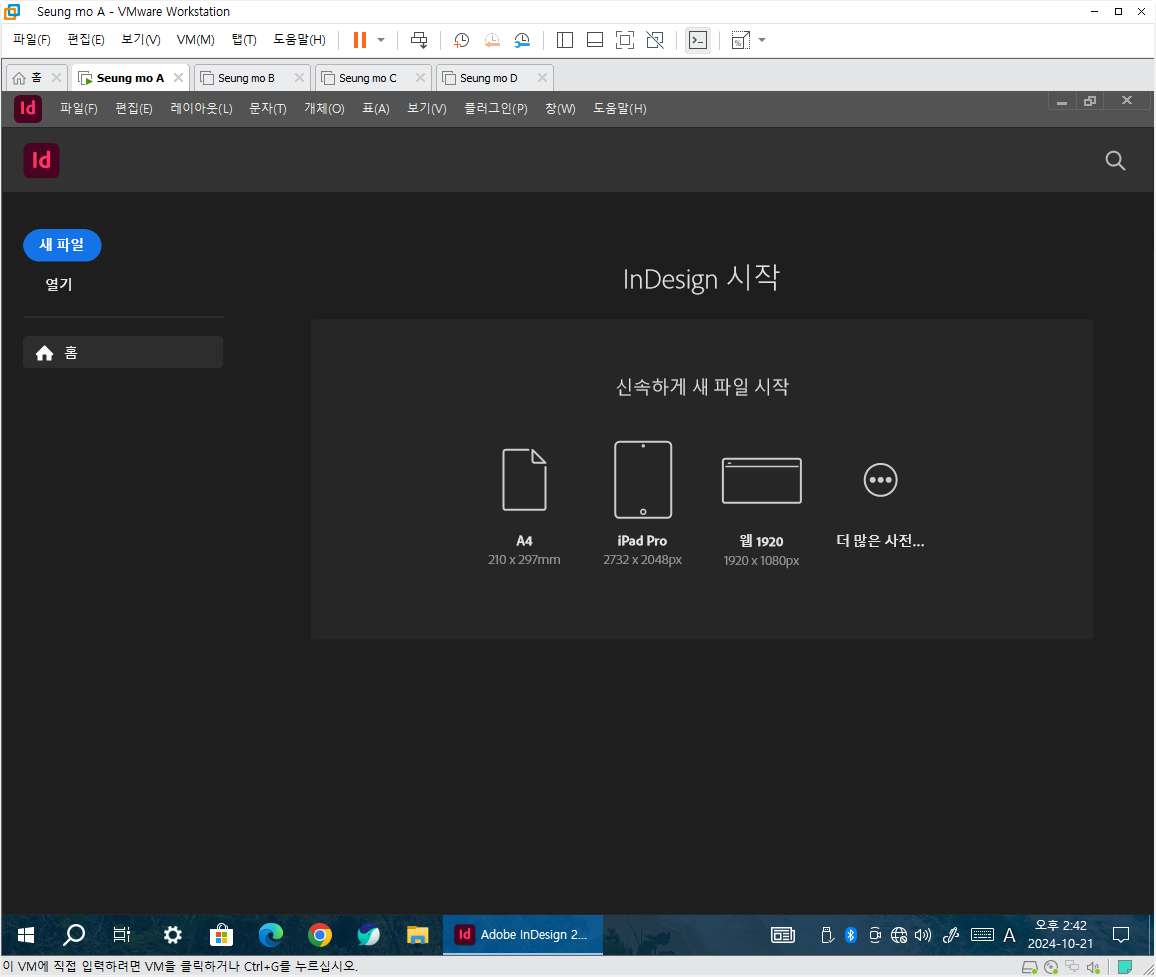1156x977 pixels.
Task: Select the 홈 item in sidebar
Action: point(123,352)
